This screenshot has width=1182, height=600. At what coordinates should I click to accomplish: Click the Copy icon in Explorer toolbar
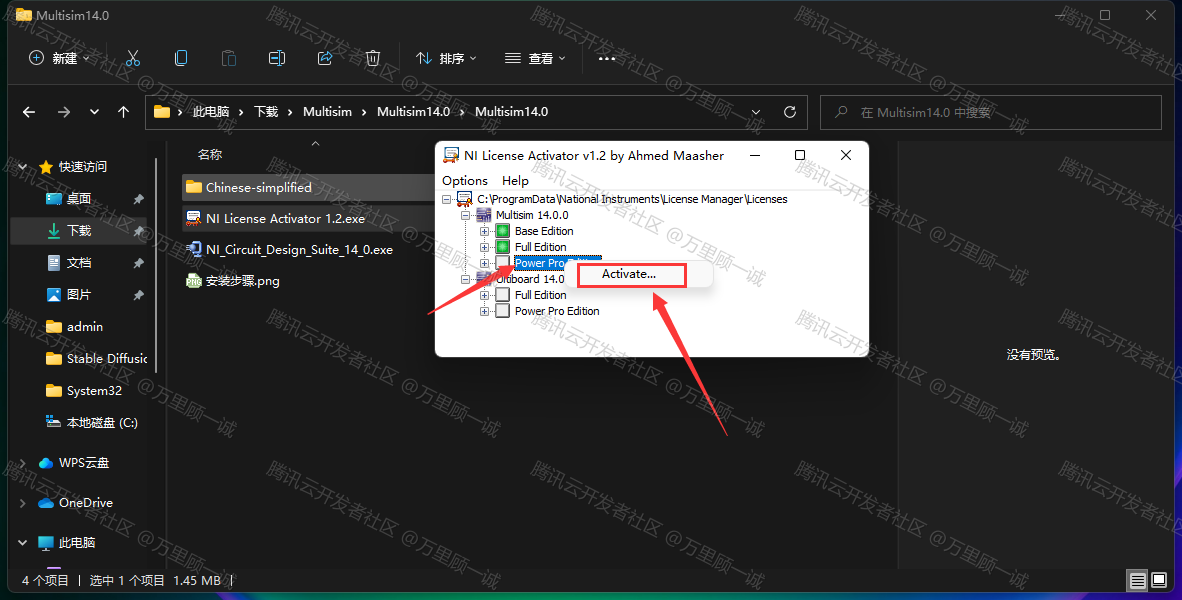[x=181, y=58]
